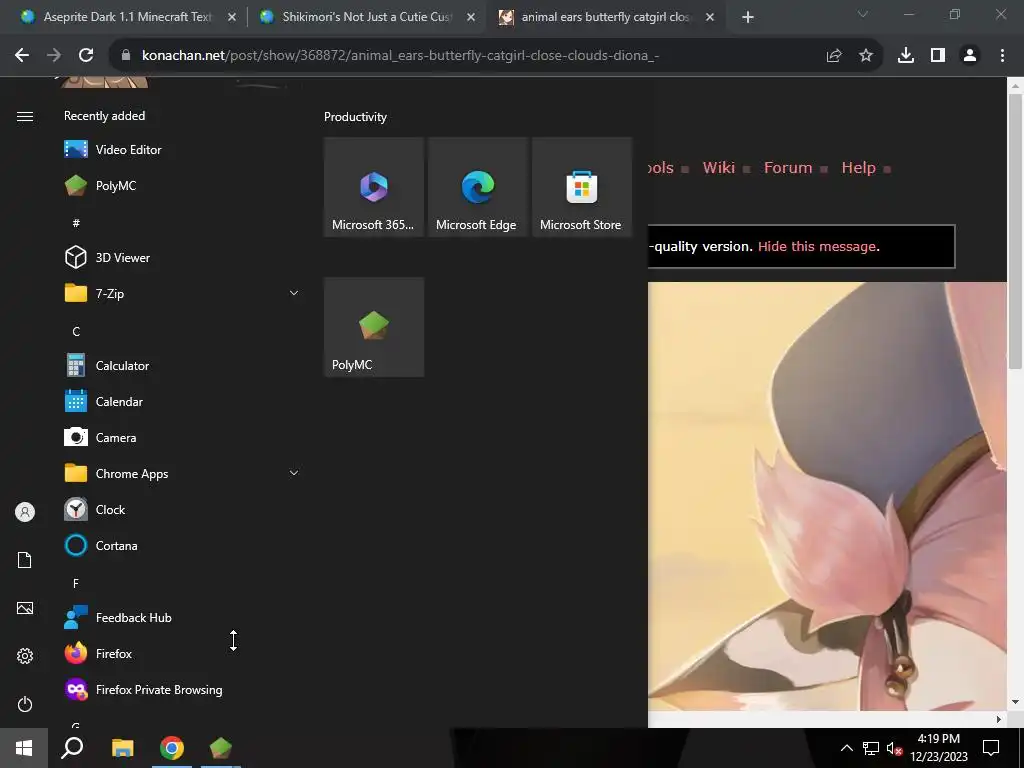Expand the Chrome Apps folder chevron
Screen dimensions: 1024x768
click(294, 473)
